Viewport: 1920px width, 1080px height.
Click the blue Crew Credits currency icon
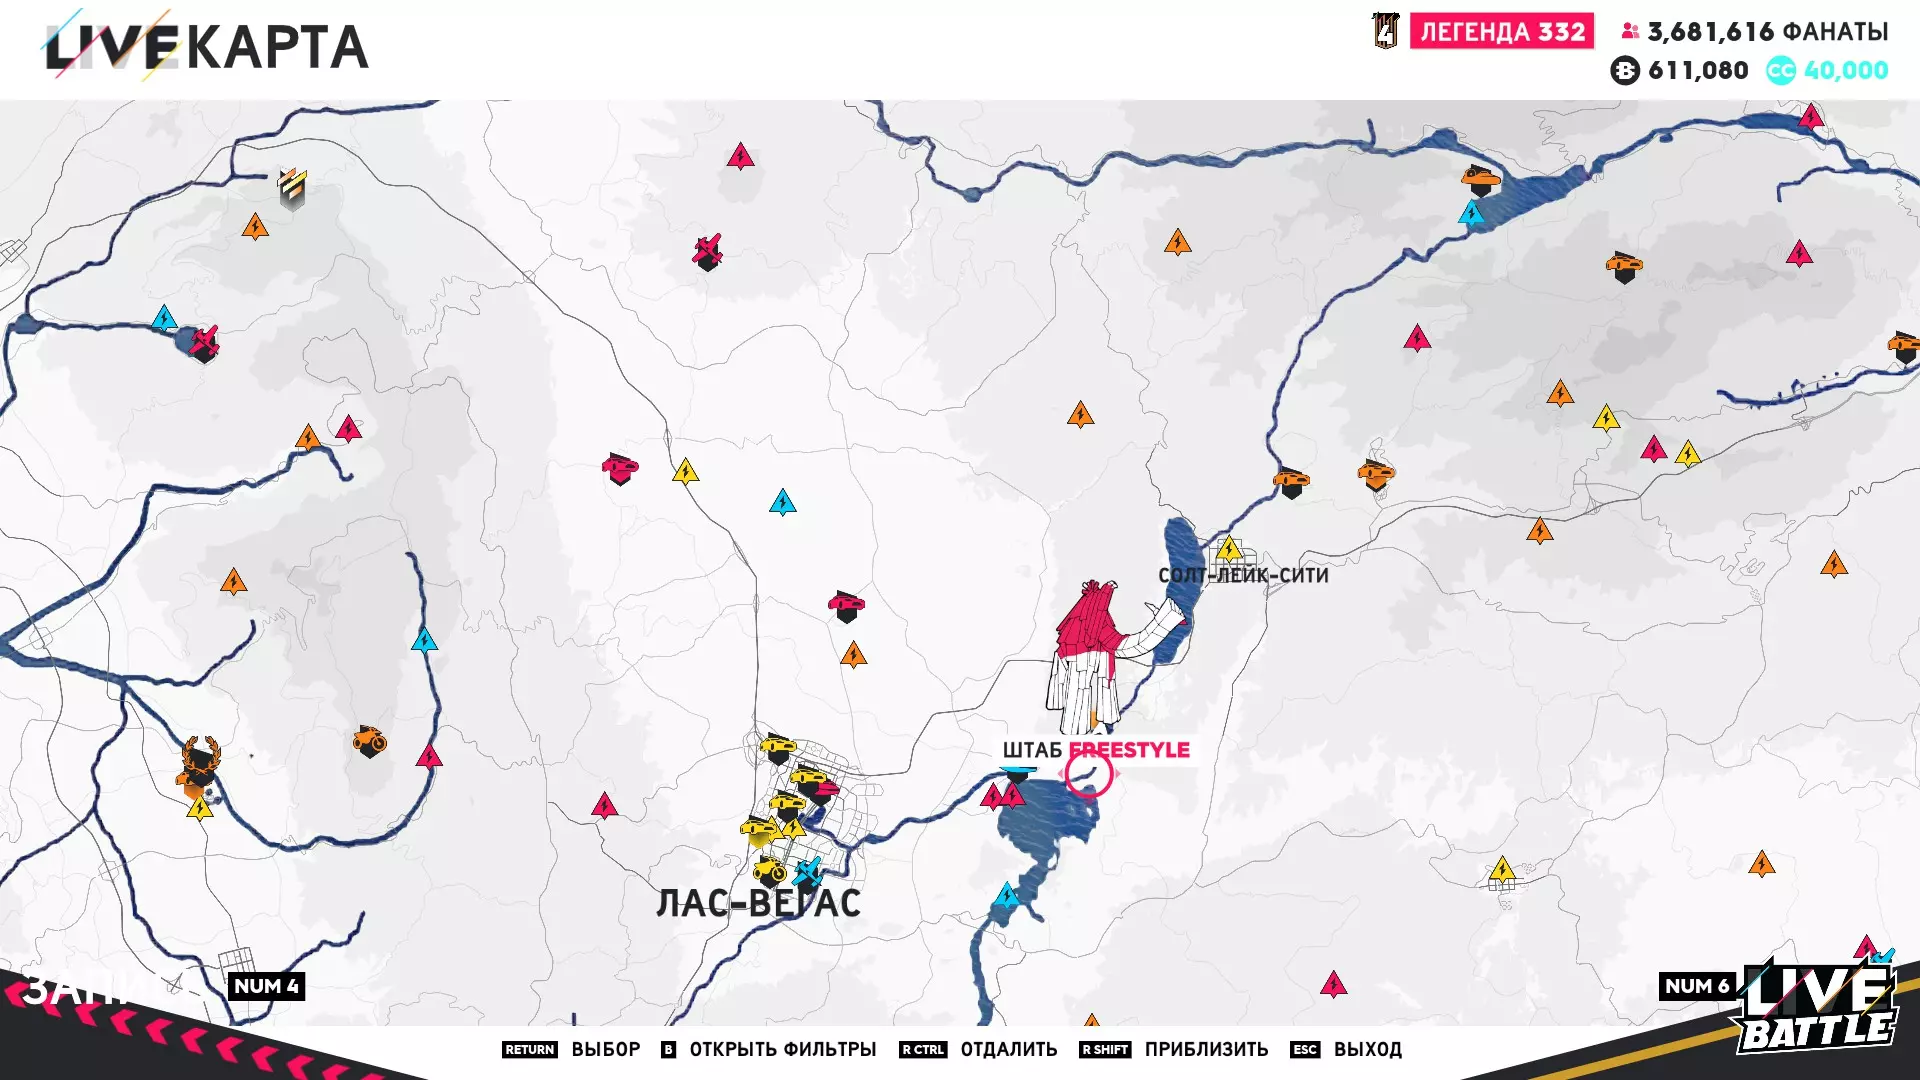pyautogui.click(x=1780, y=70)
